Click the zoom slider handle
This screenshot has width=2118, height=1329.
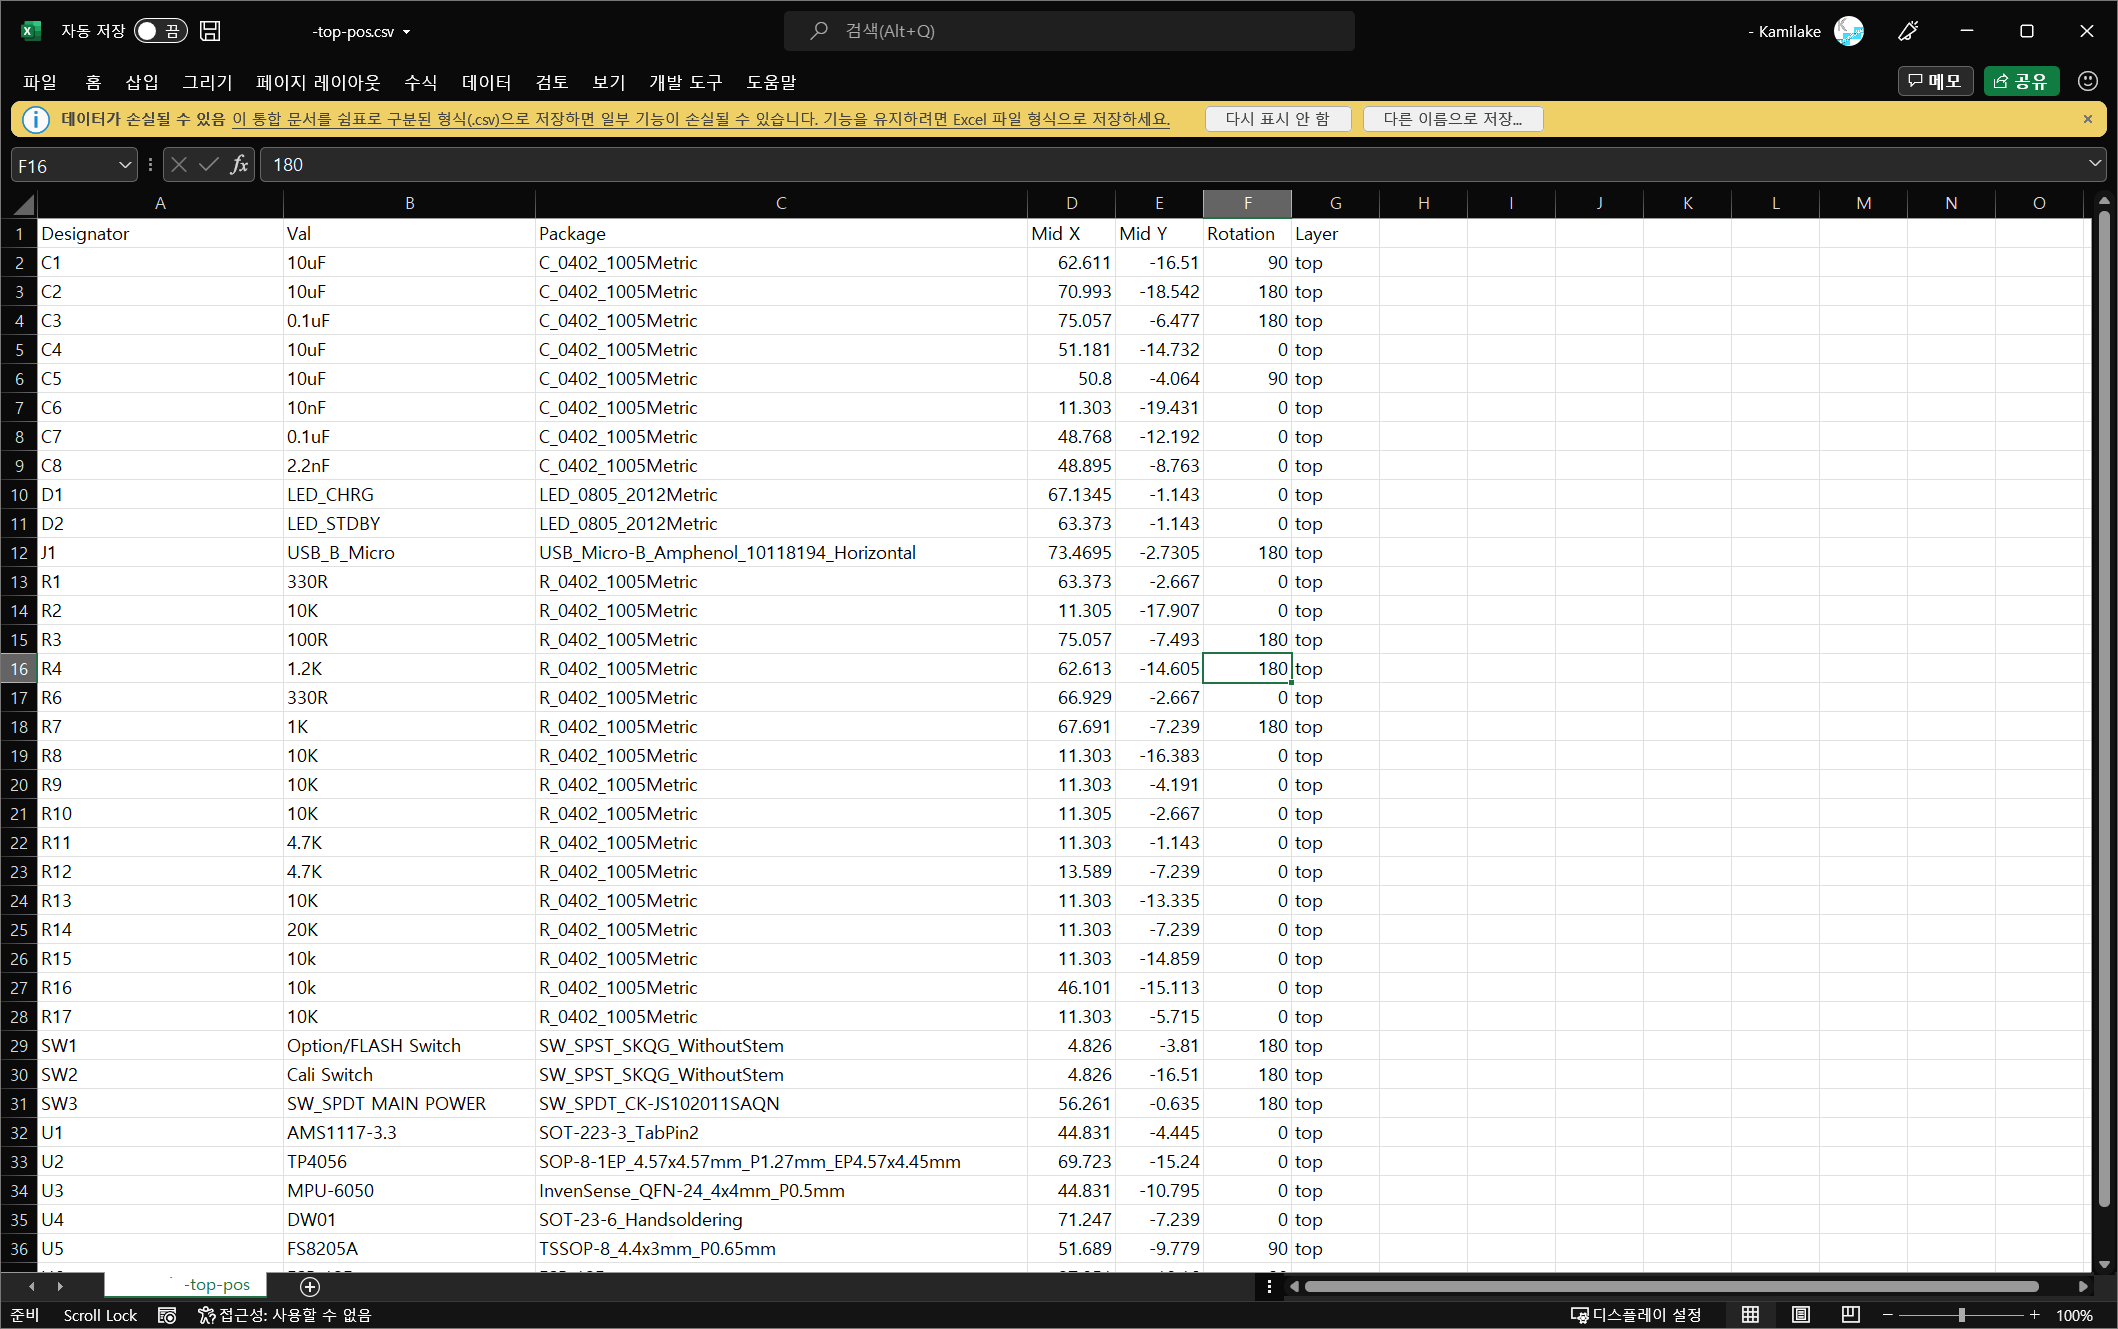click(x=1961, y=1315)
